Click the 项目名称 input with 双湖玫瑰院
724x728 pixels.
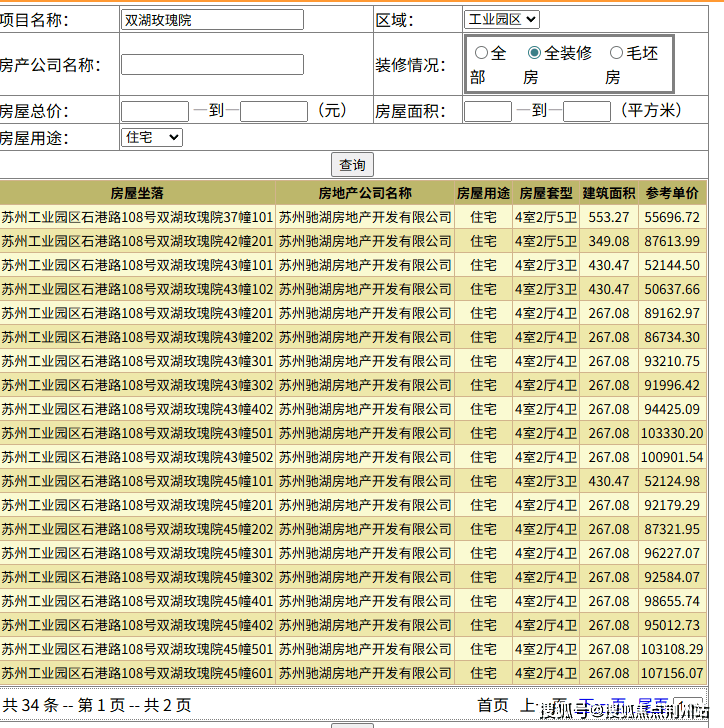tap(212, 20)
